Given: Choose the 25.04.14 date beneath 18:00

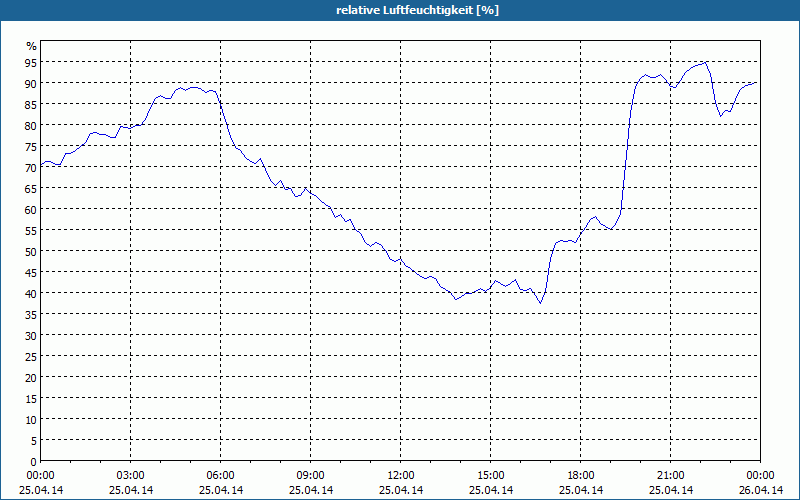Looking at the screenshot, I should (581, 490).
